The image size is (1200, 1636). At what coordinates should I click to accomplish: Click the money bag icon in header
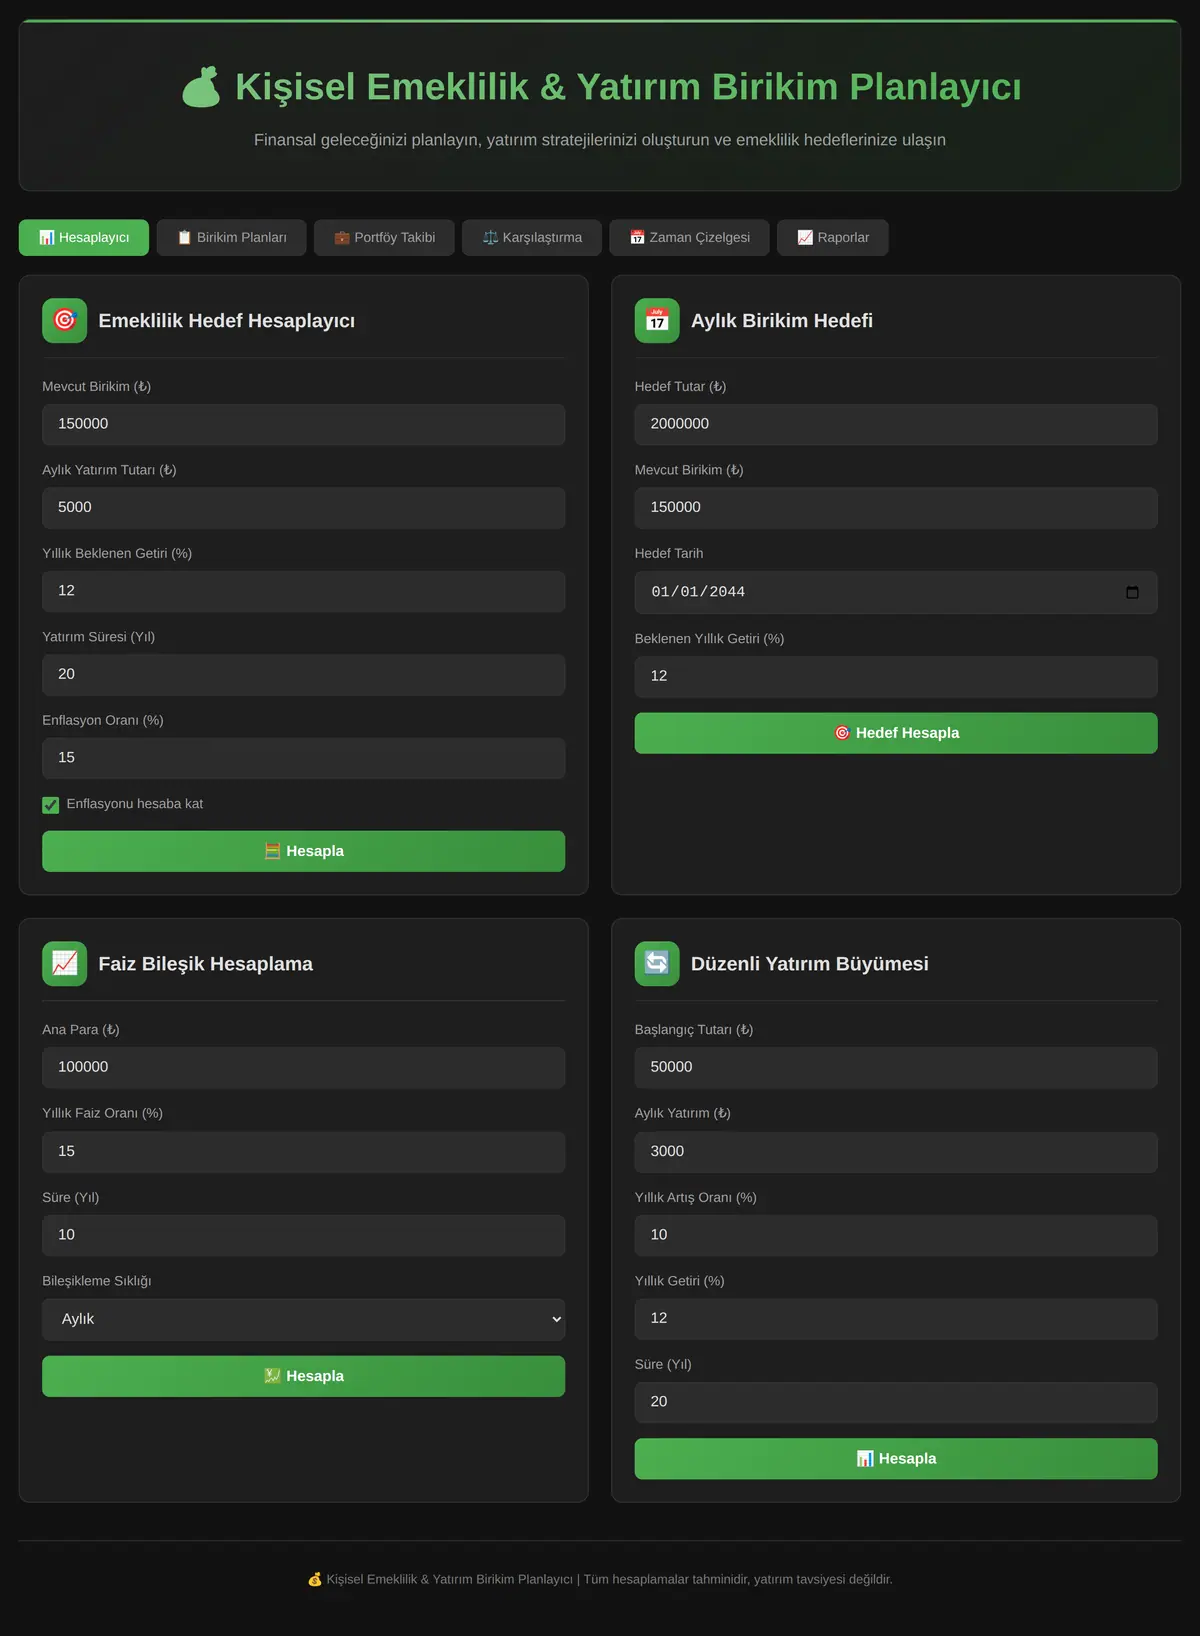(201, 87)
